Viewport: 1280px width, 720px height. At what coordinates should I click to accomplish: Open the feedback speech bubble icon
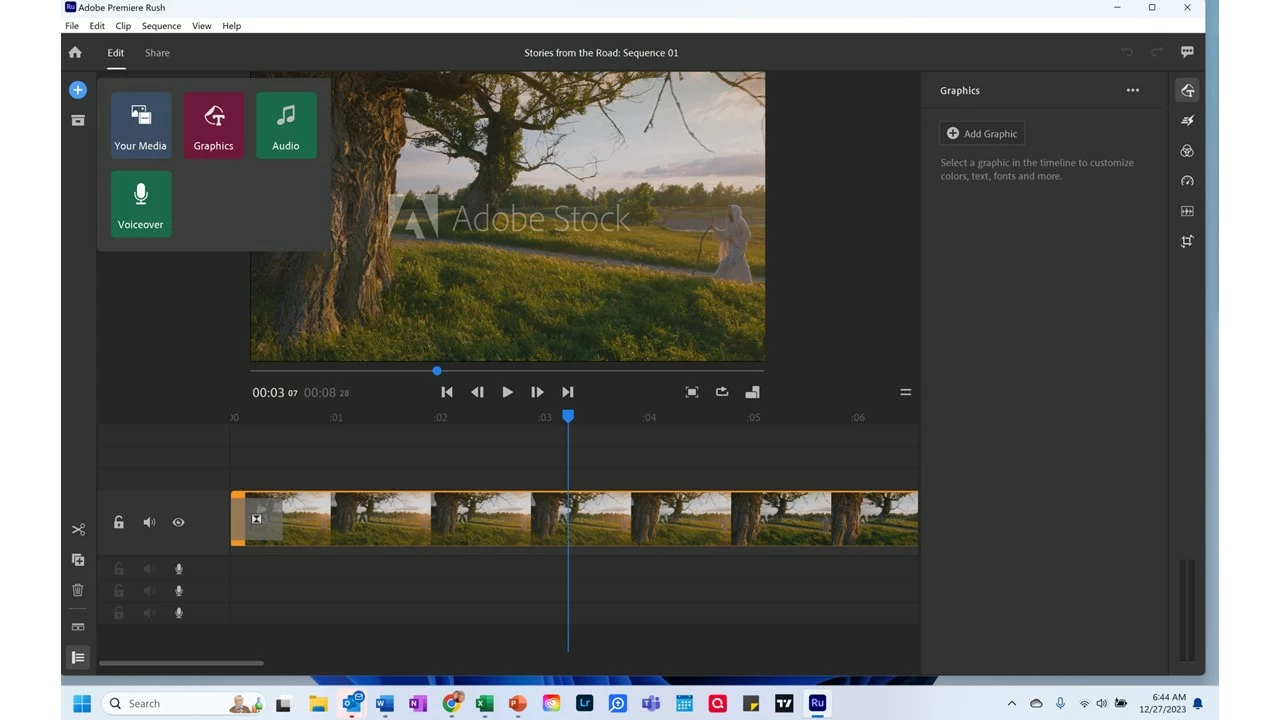1187,52
